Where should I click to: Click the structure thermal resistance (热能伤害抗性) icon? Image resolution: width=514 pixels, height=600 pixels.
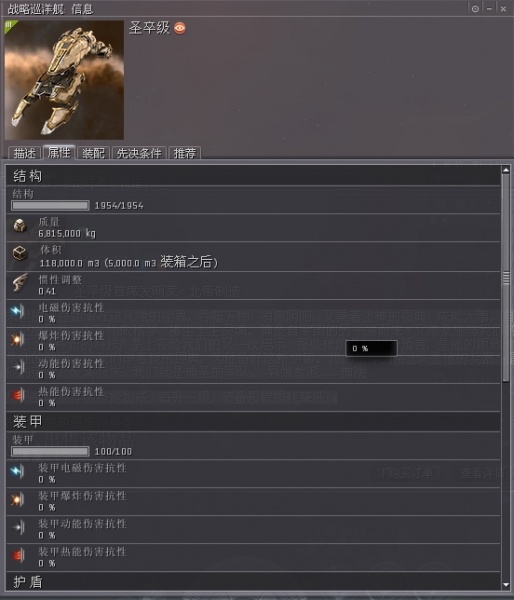[x=18, y=395]
